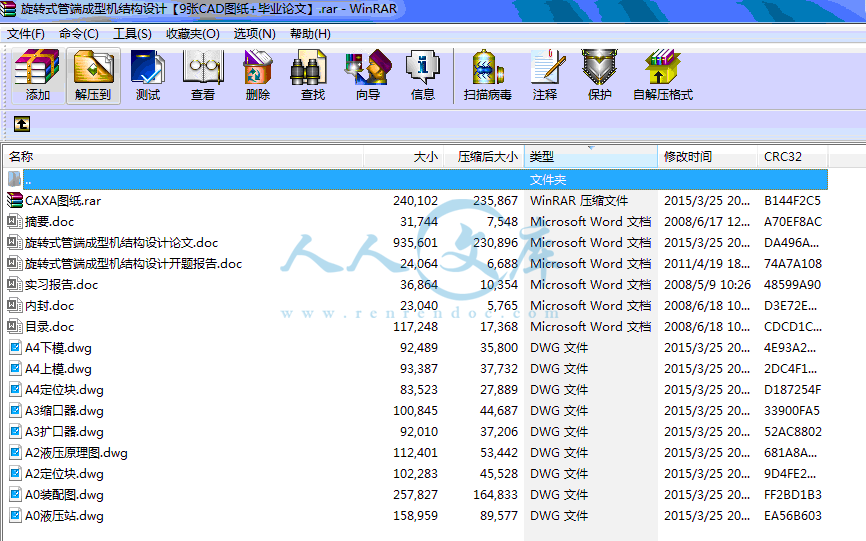This screenshot has height=541, width=866.
Task: Click size value 240,102
Action: pos(415,200)
